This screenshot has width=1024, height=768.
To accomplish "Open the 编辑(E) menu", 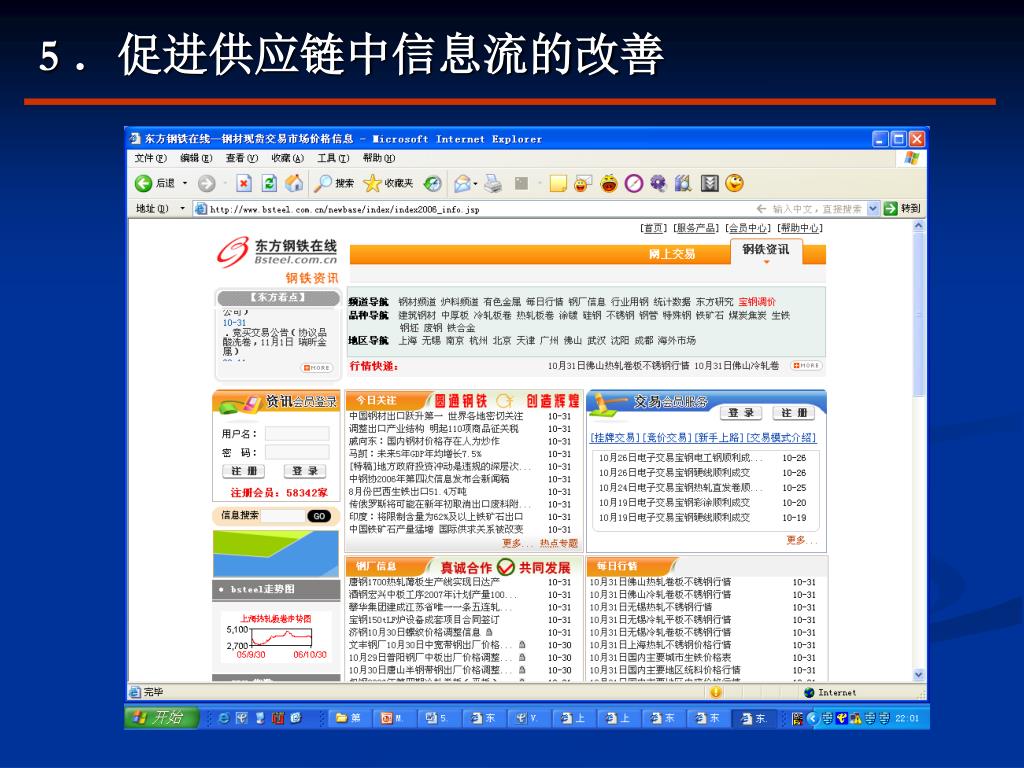I will 196,158.
